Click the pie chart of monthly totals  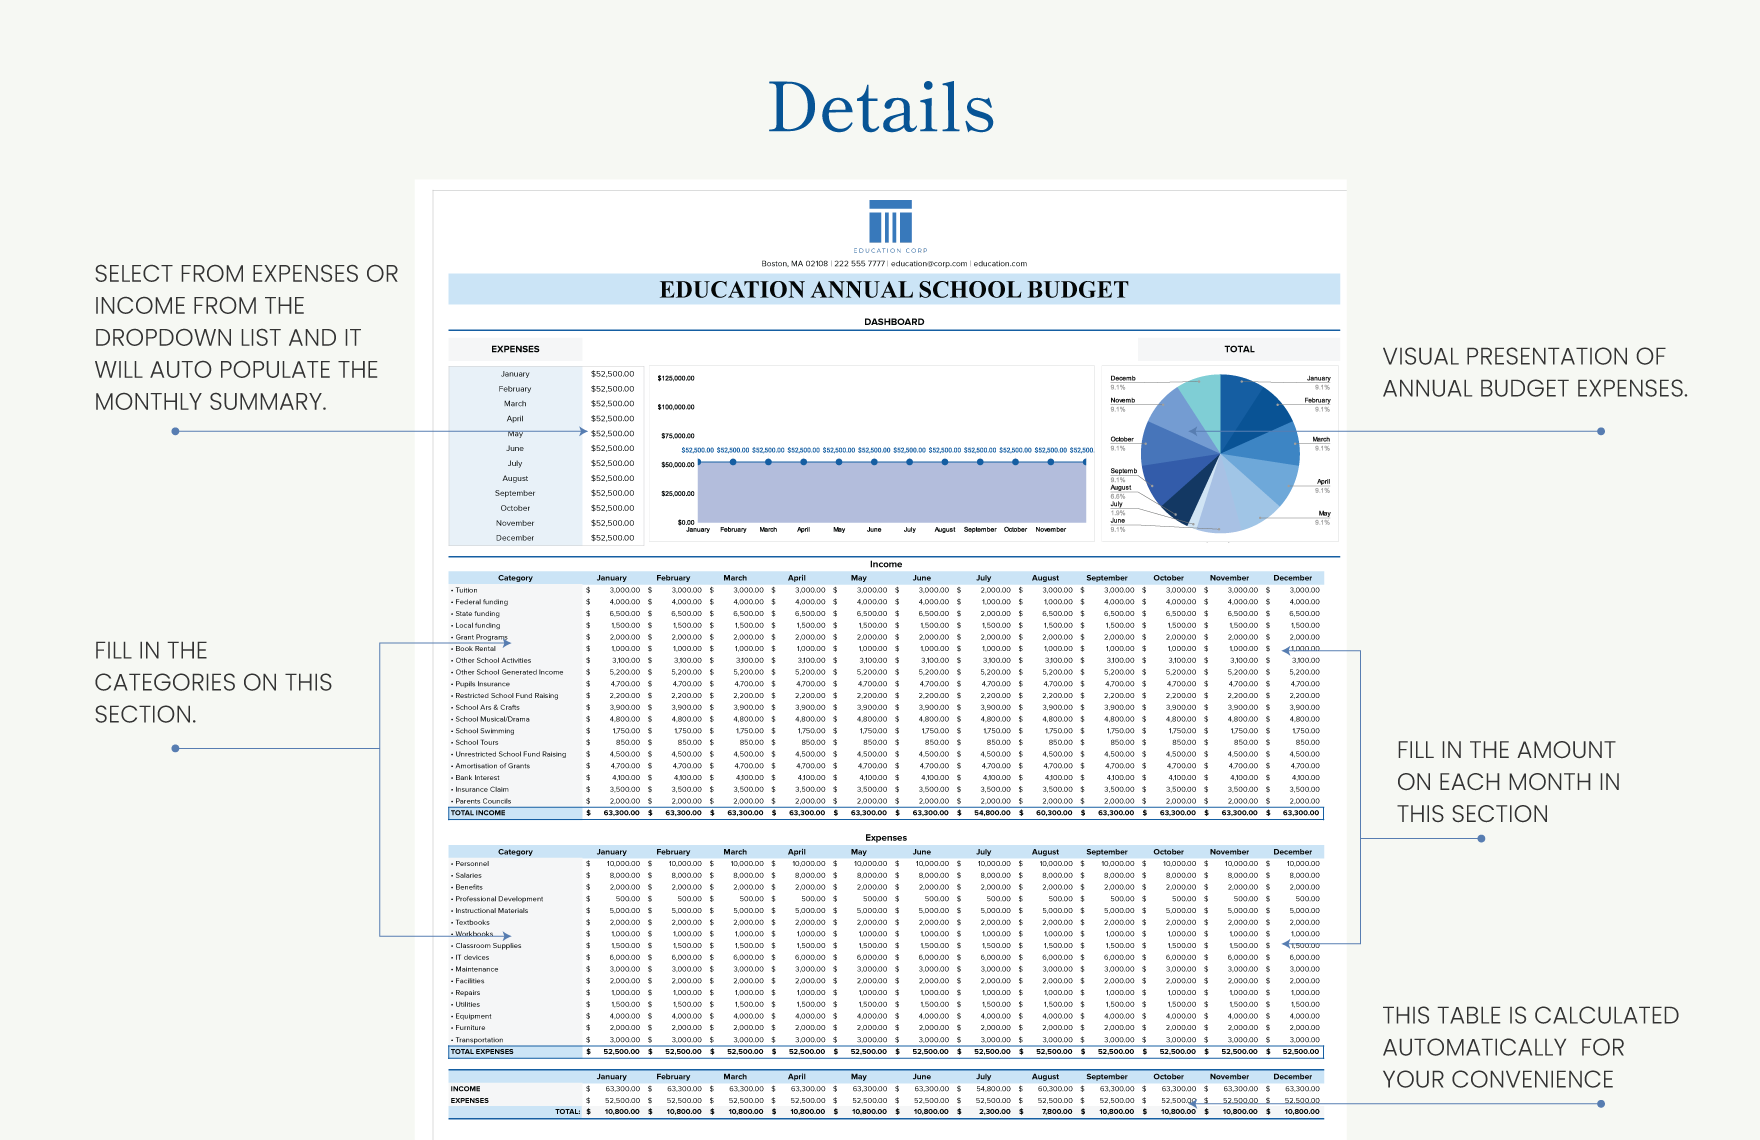[1220, 453]
